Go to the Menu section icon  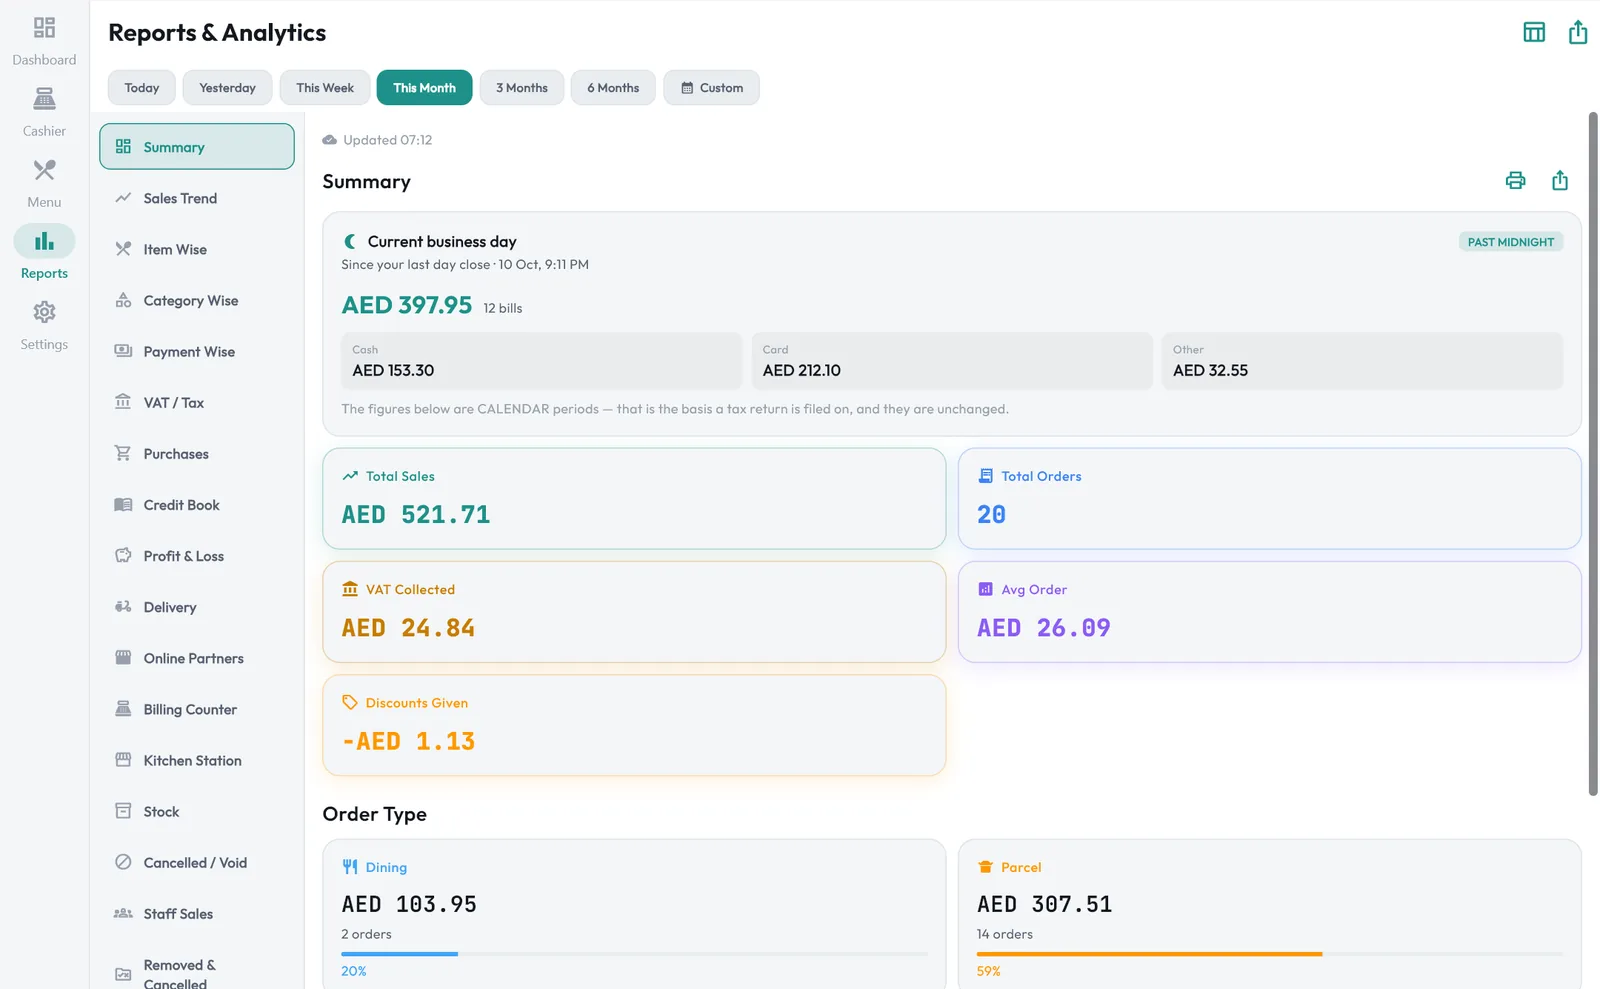(x=44, y=170)
